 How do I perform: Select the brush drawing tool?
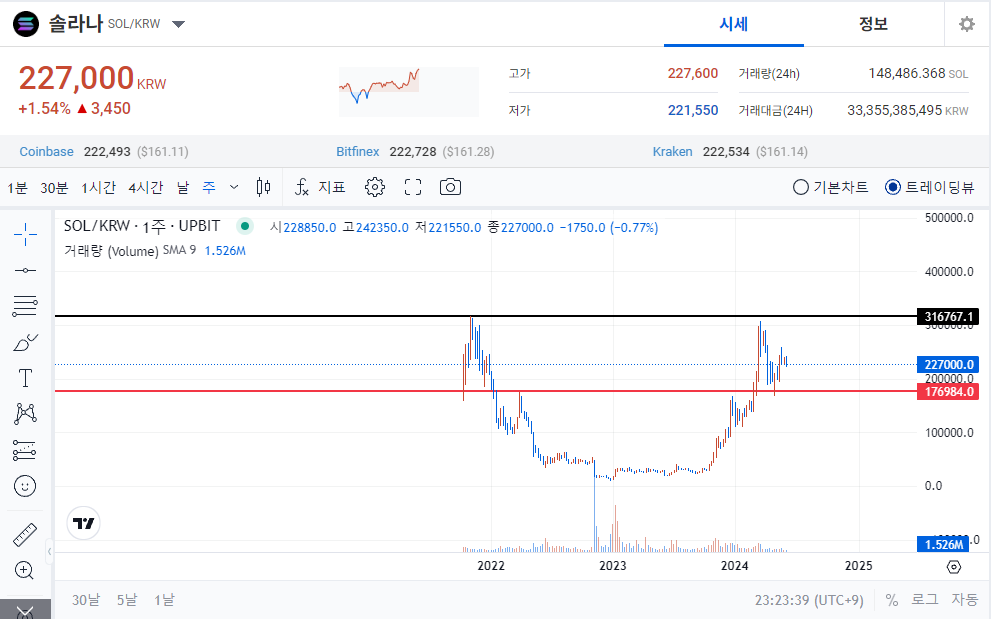25,343
